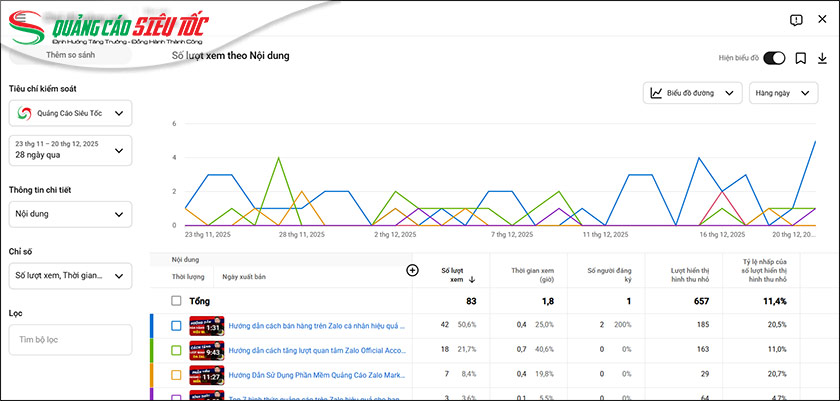Open the Nội dung details dropdown

click(70, 213)
